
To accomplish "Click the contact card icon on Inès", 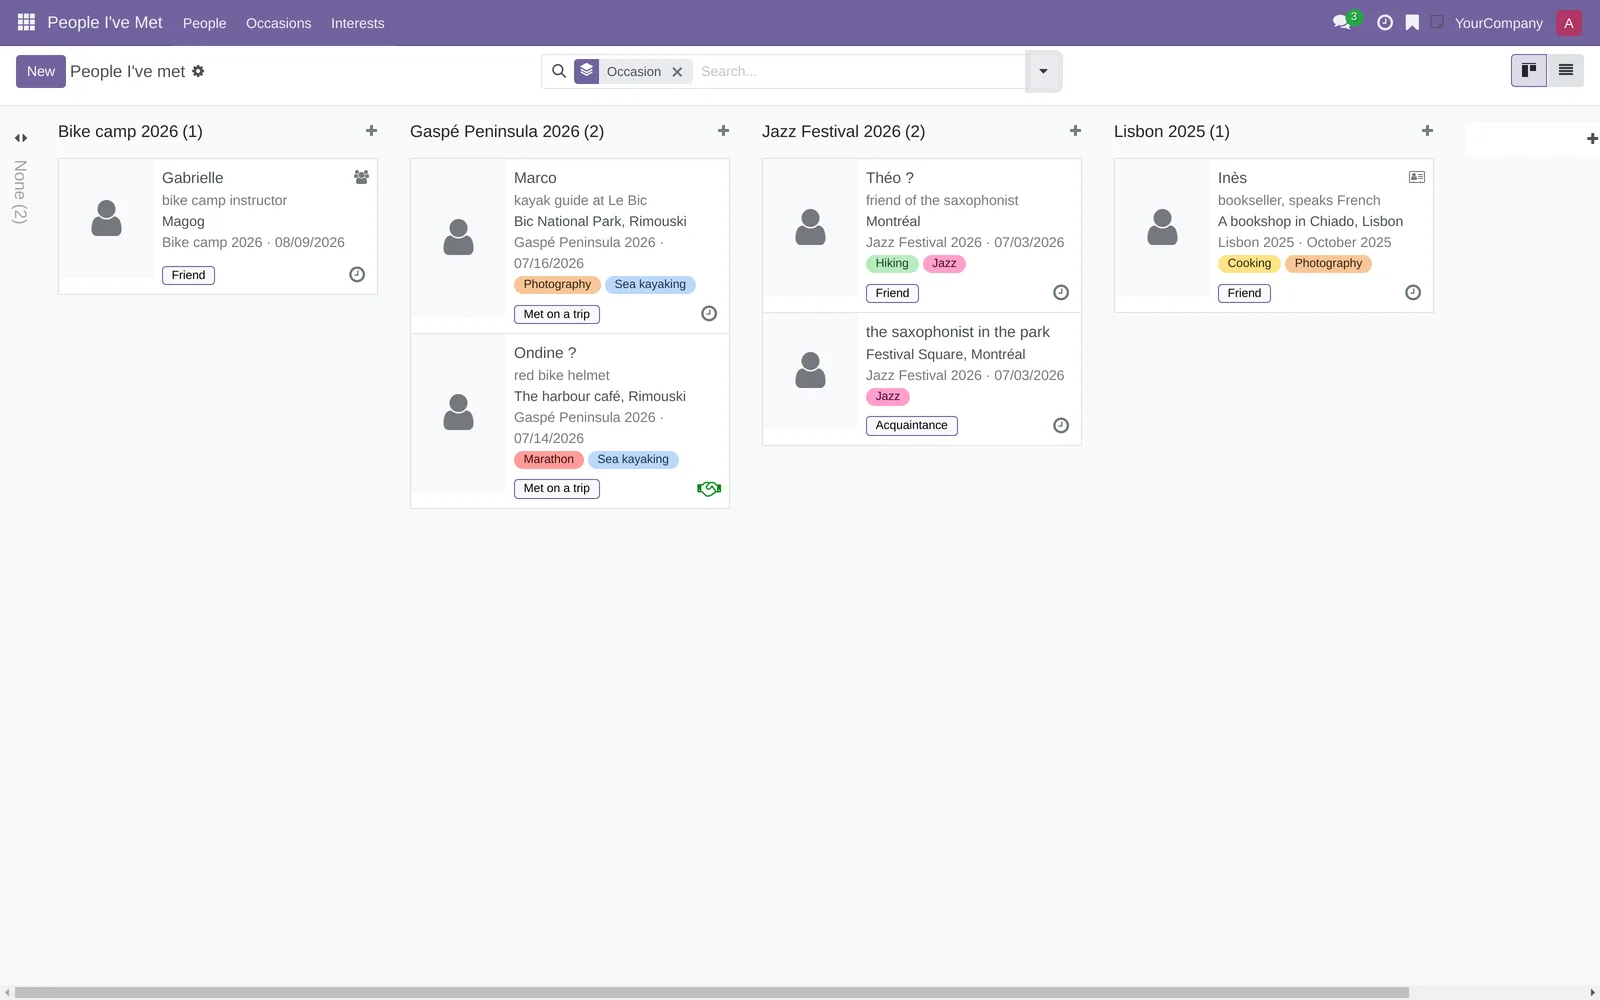I will tap(1417, 177).
